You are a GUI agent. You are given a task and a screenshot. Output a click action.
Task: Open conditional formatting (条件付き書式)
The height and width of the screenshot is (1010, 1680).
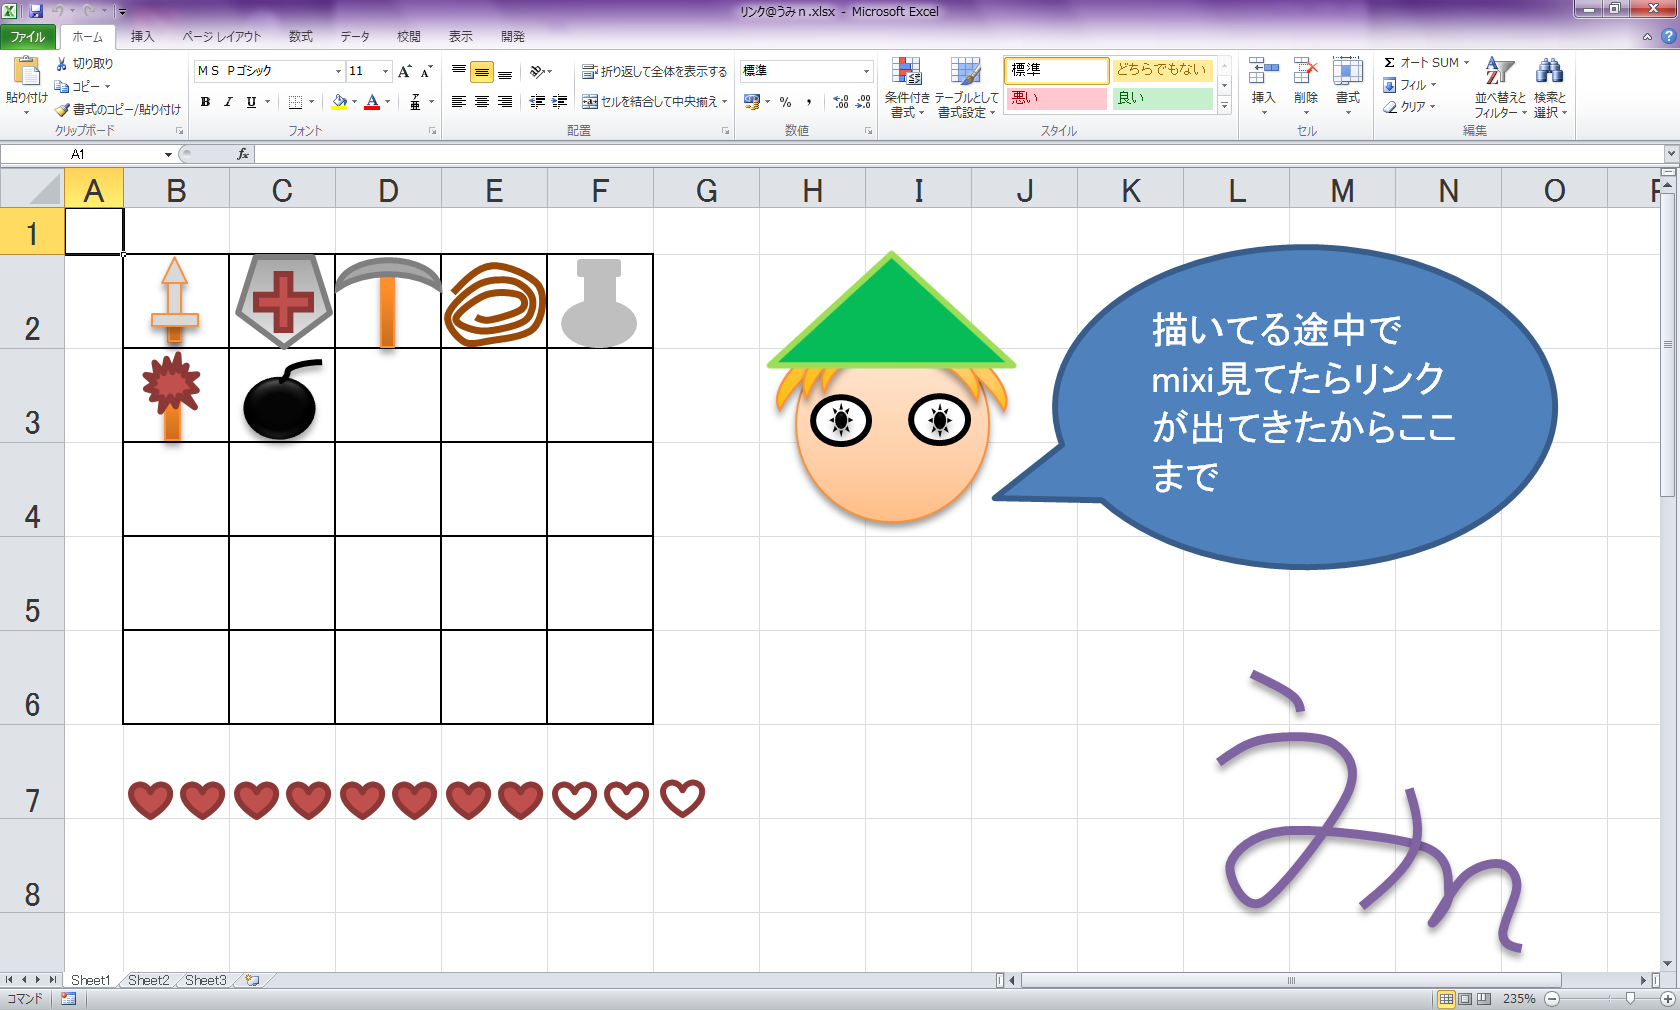click(907, 88)
